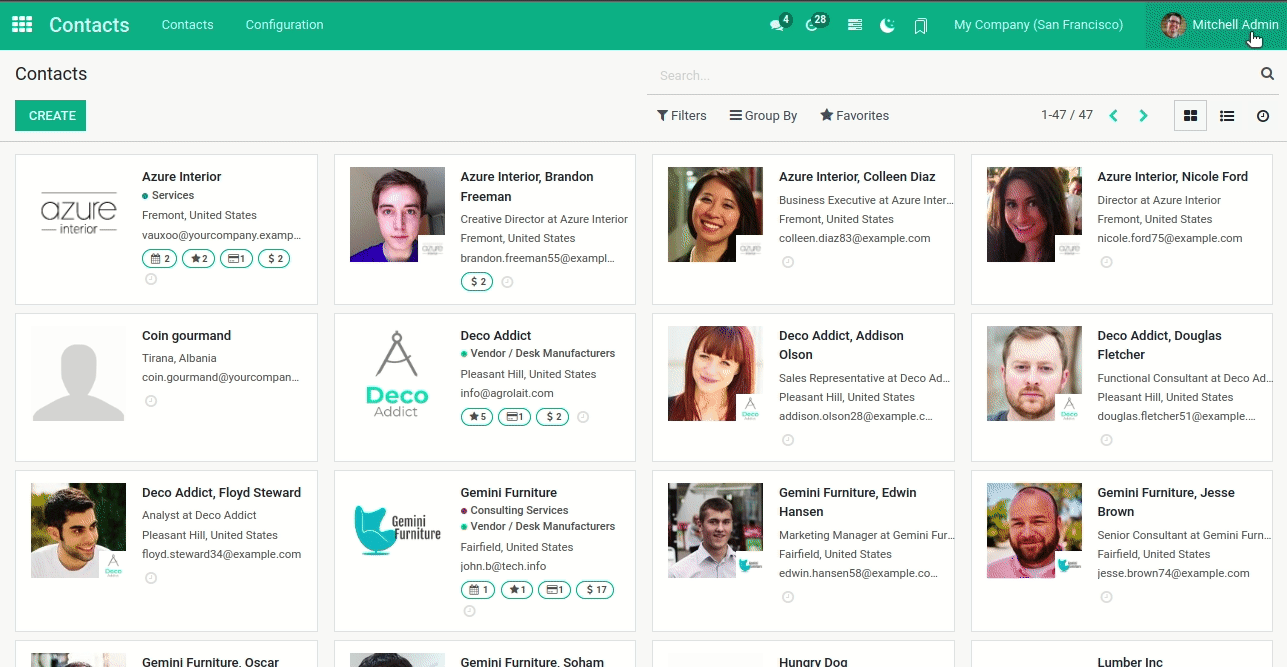Go to the next page of contacts
Screen dimensions: 1287x667
coord(1143,116)
